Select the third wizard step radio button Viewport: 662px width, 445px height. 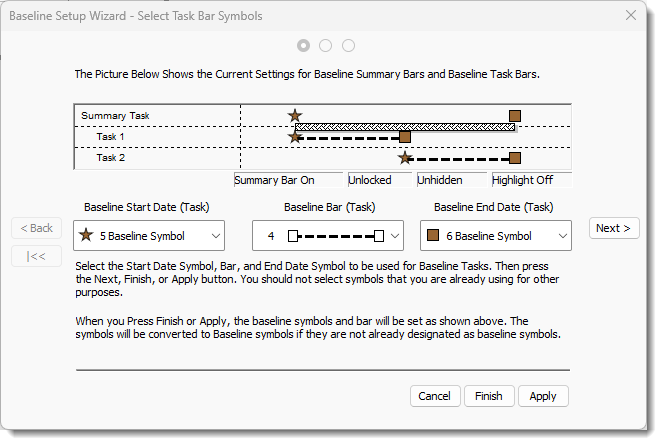tap(348, 45)
